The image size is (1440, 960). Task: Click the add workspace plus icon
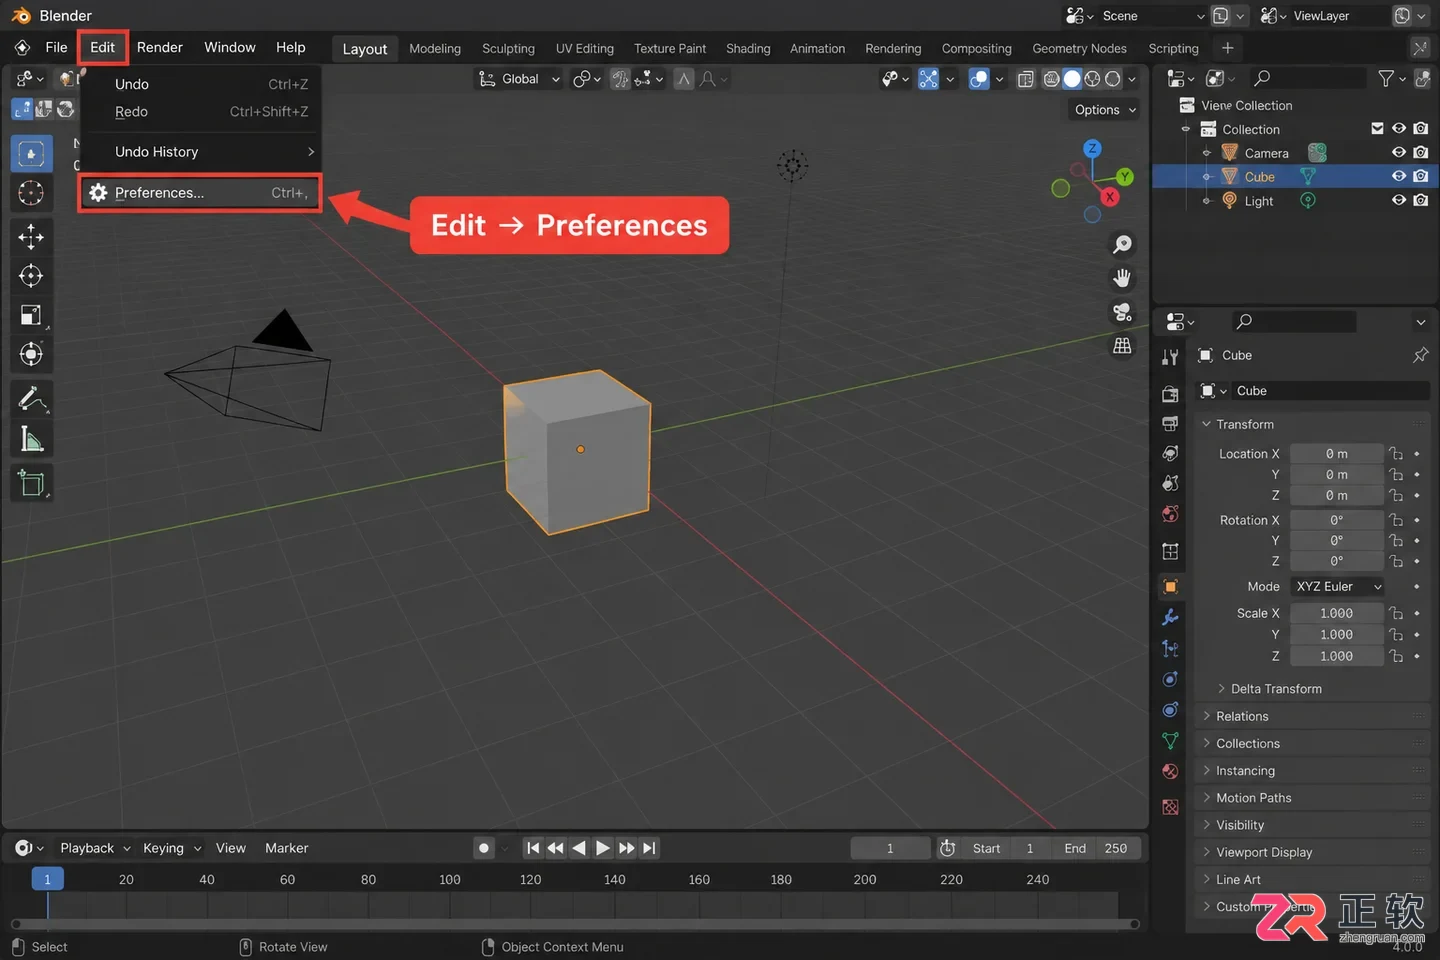1228,48
